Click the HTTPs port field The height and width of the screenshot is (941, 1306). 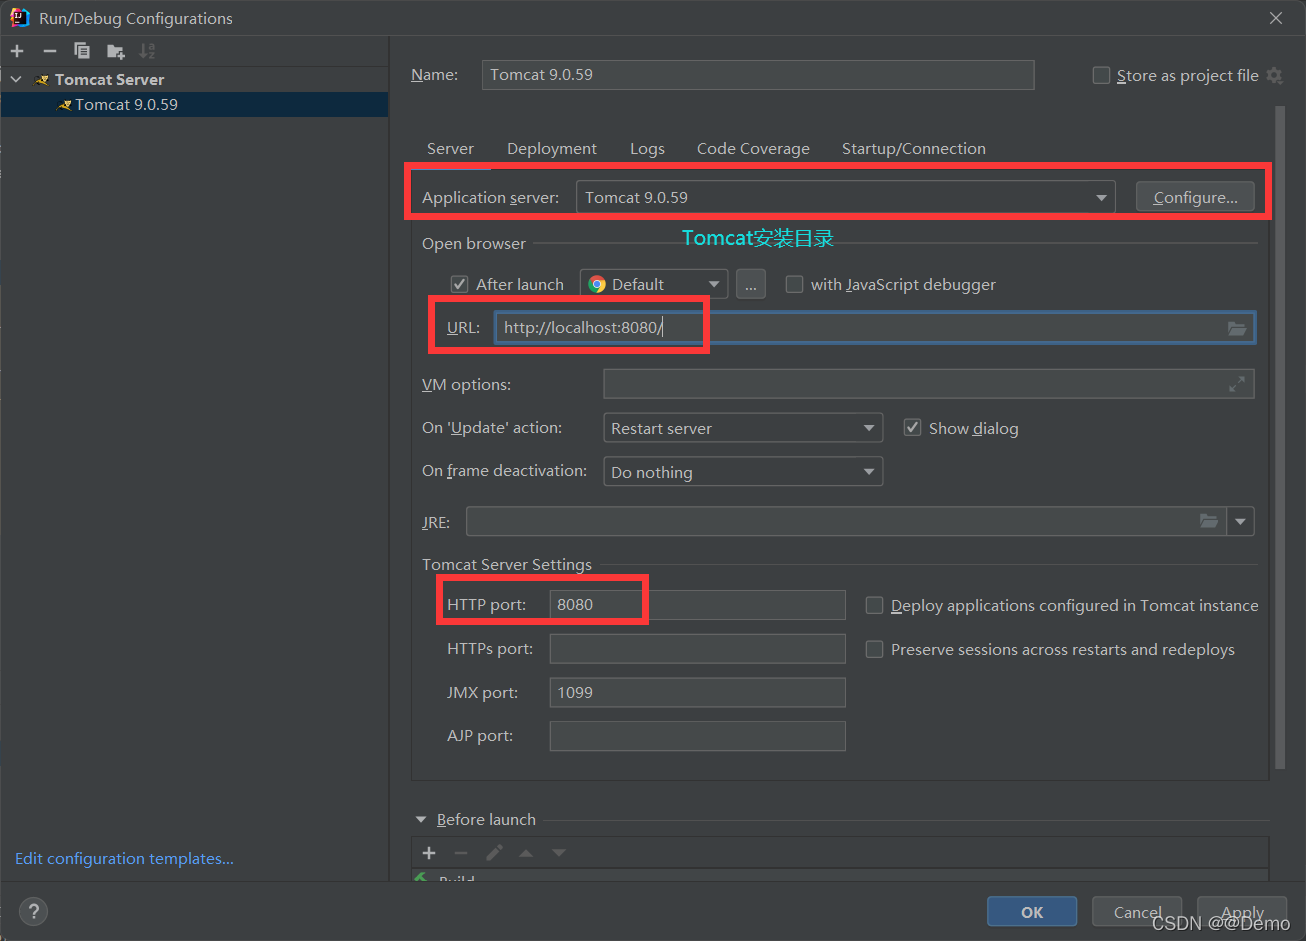pos(697,648)
